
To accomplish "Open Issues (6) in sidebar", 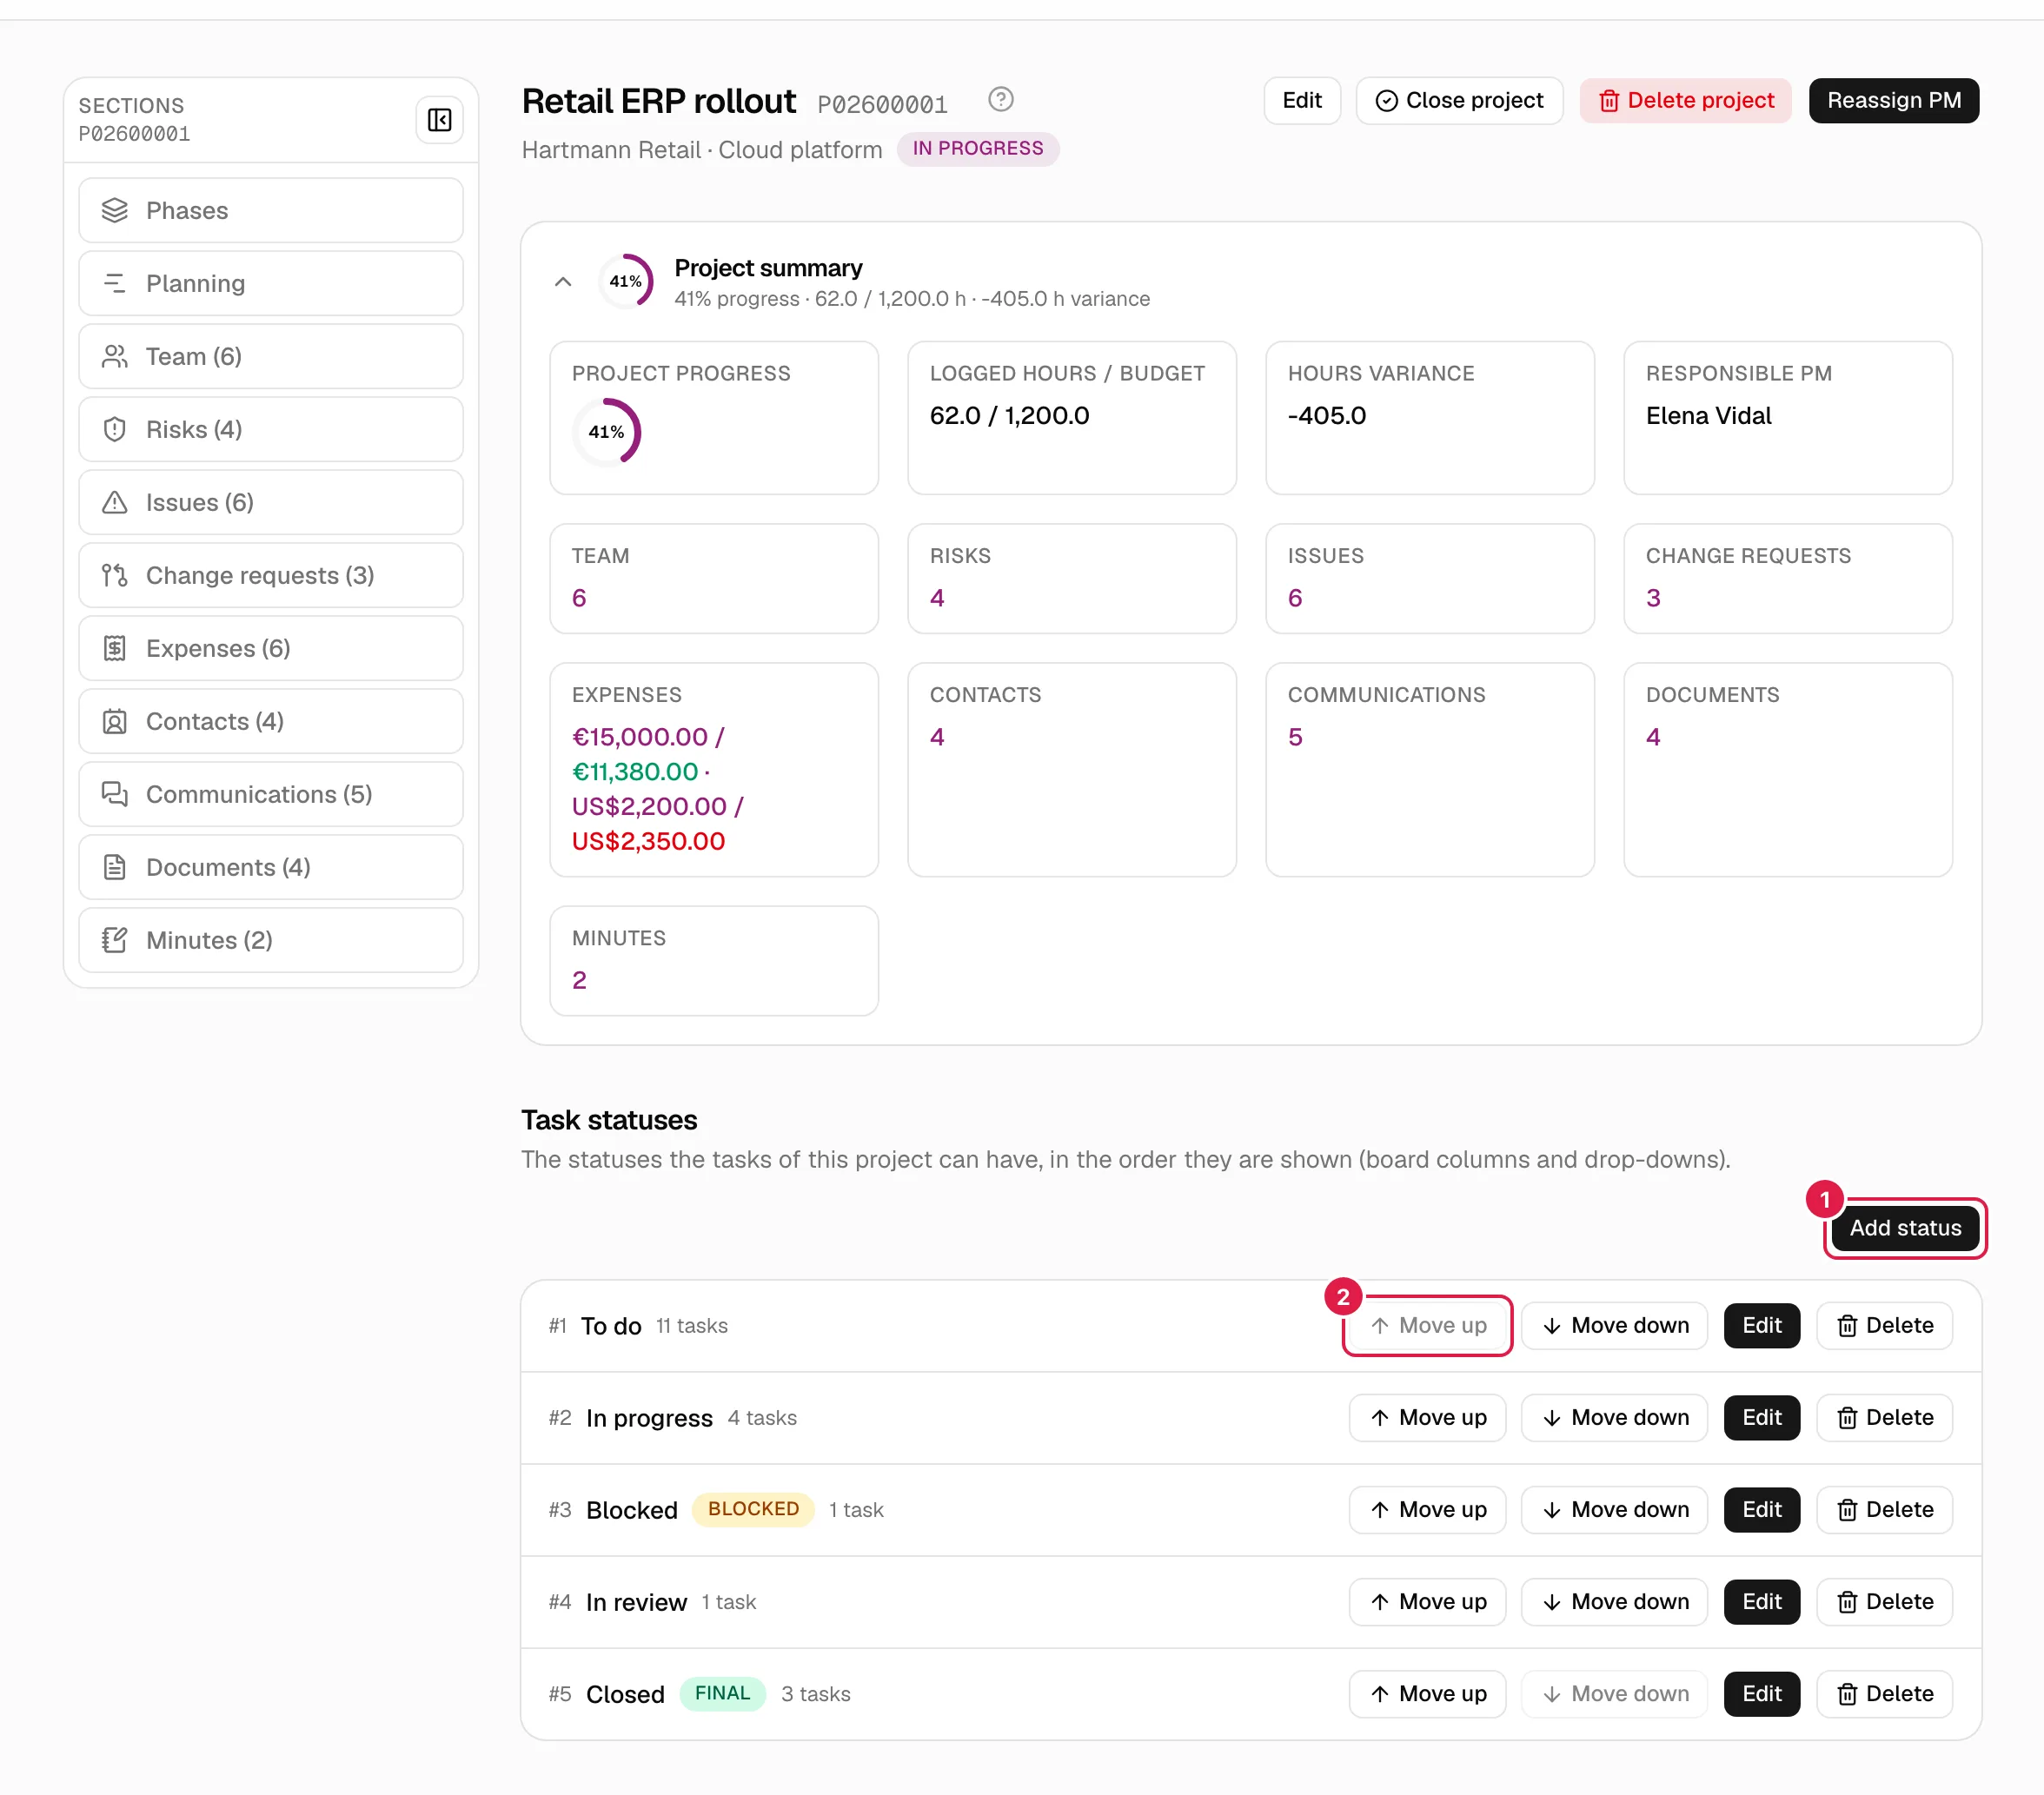I will click(x=271, y=502).
